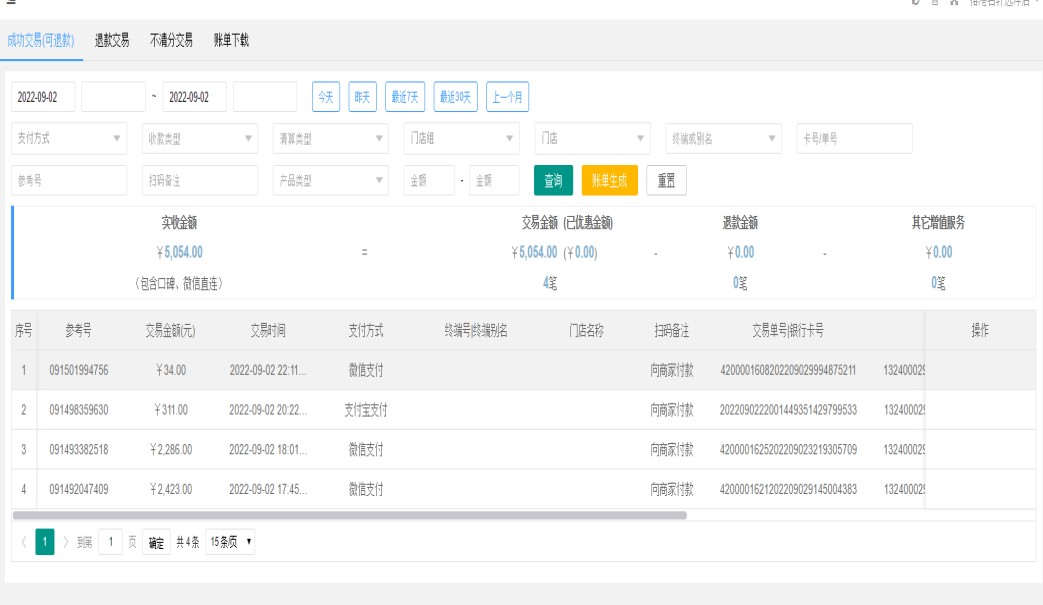Open the 清算类型 dropdown
The image size is (1043, 605).
click(x=329, y=138)
